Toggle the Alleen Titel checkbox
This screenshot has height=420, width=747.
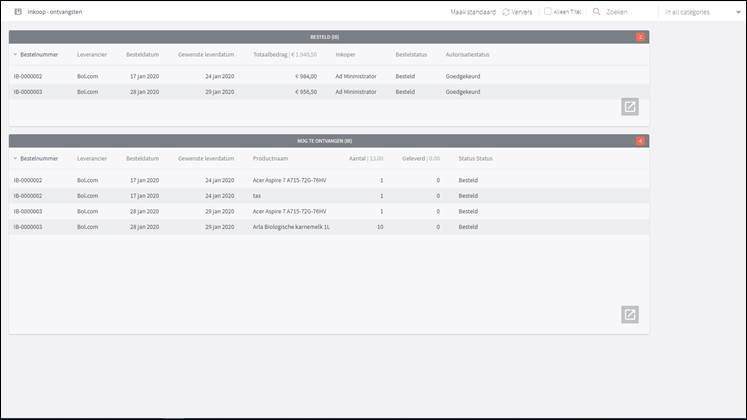tap(547, 12)
